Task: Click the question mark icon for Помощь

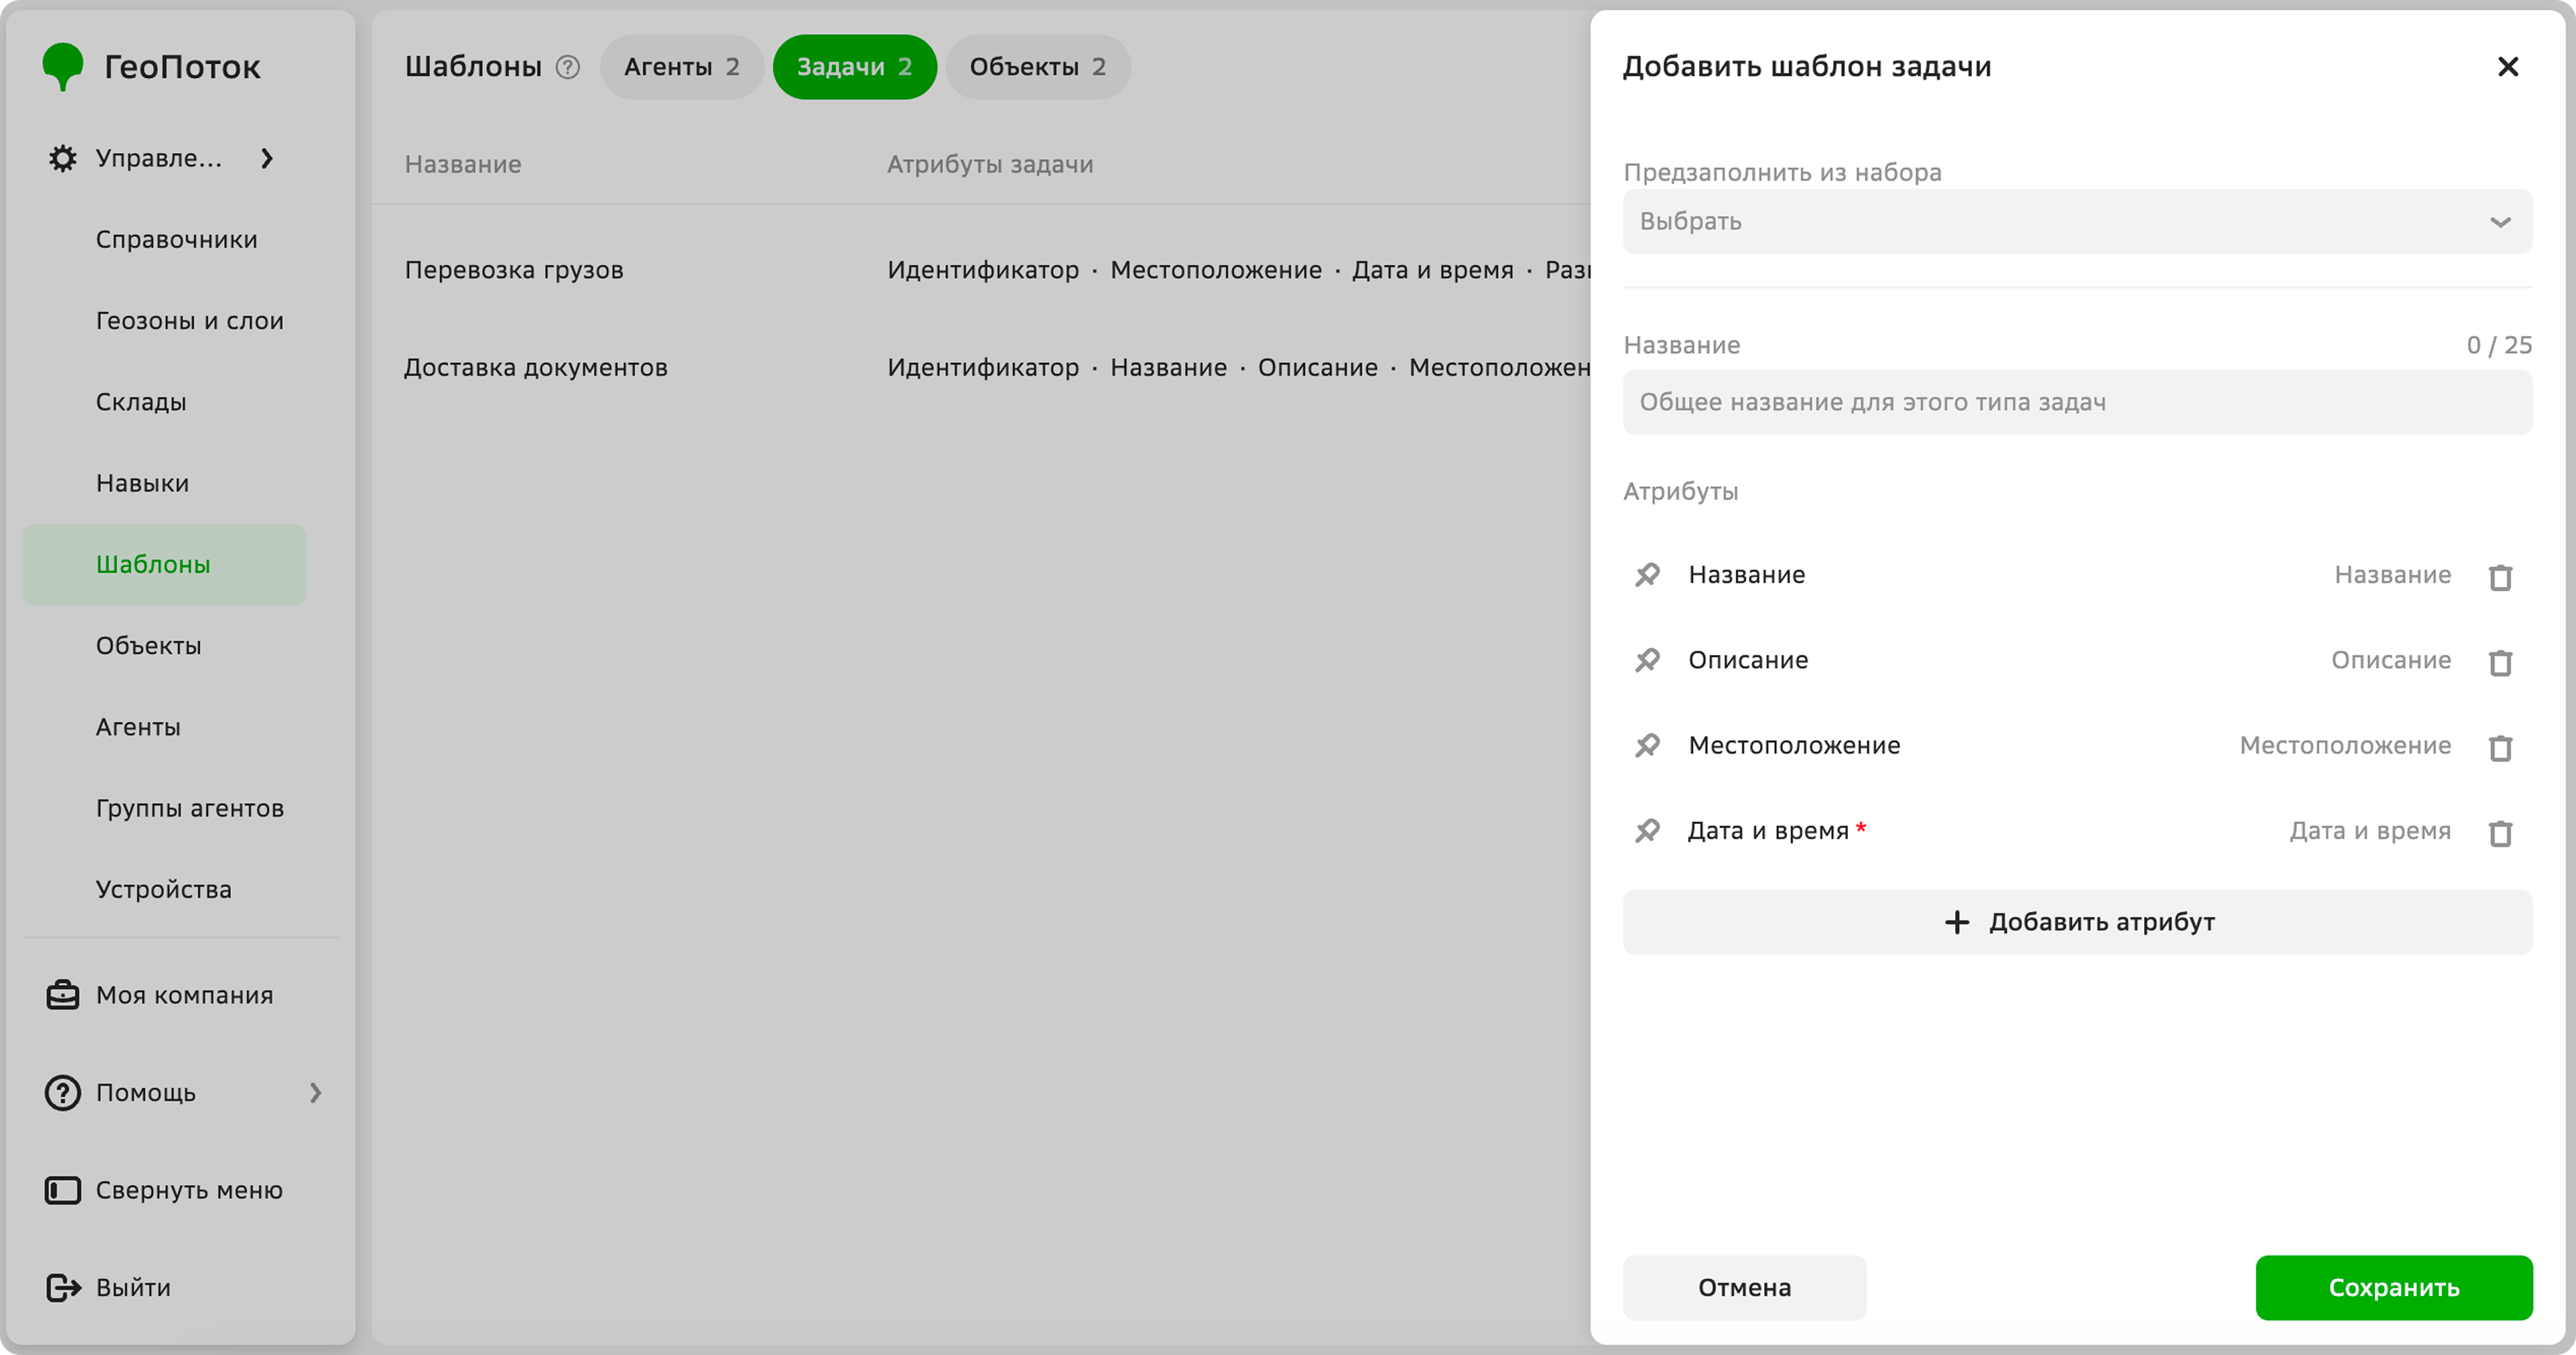Action: tap(62, 1092)
